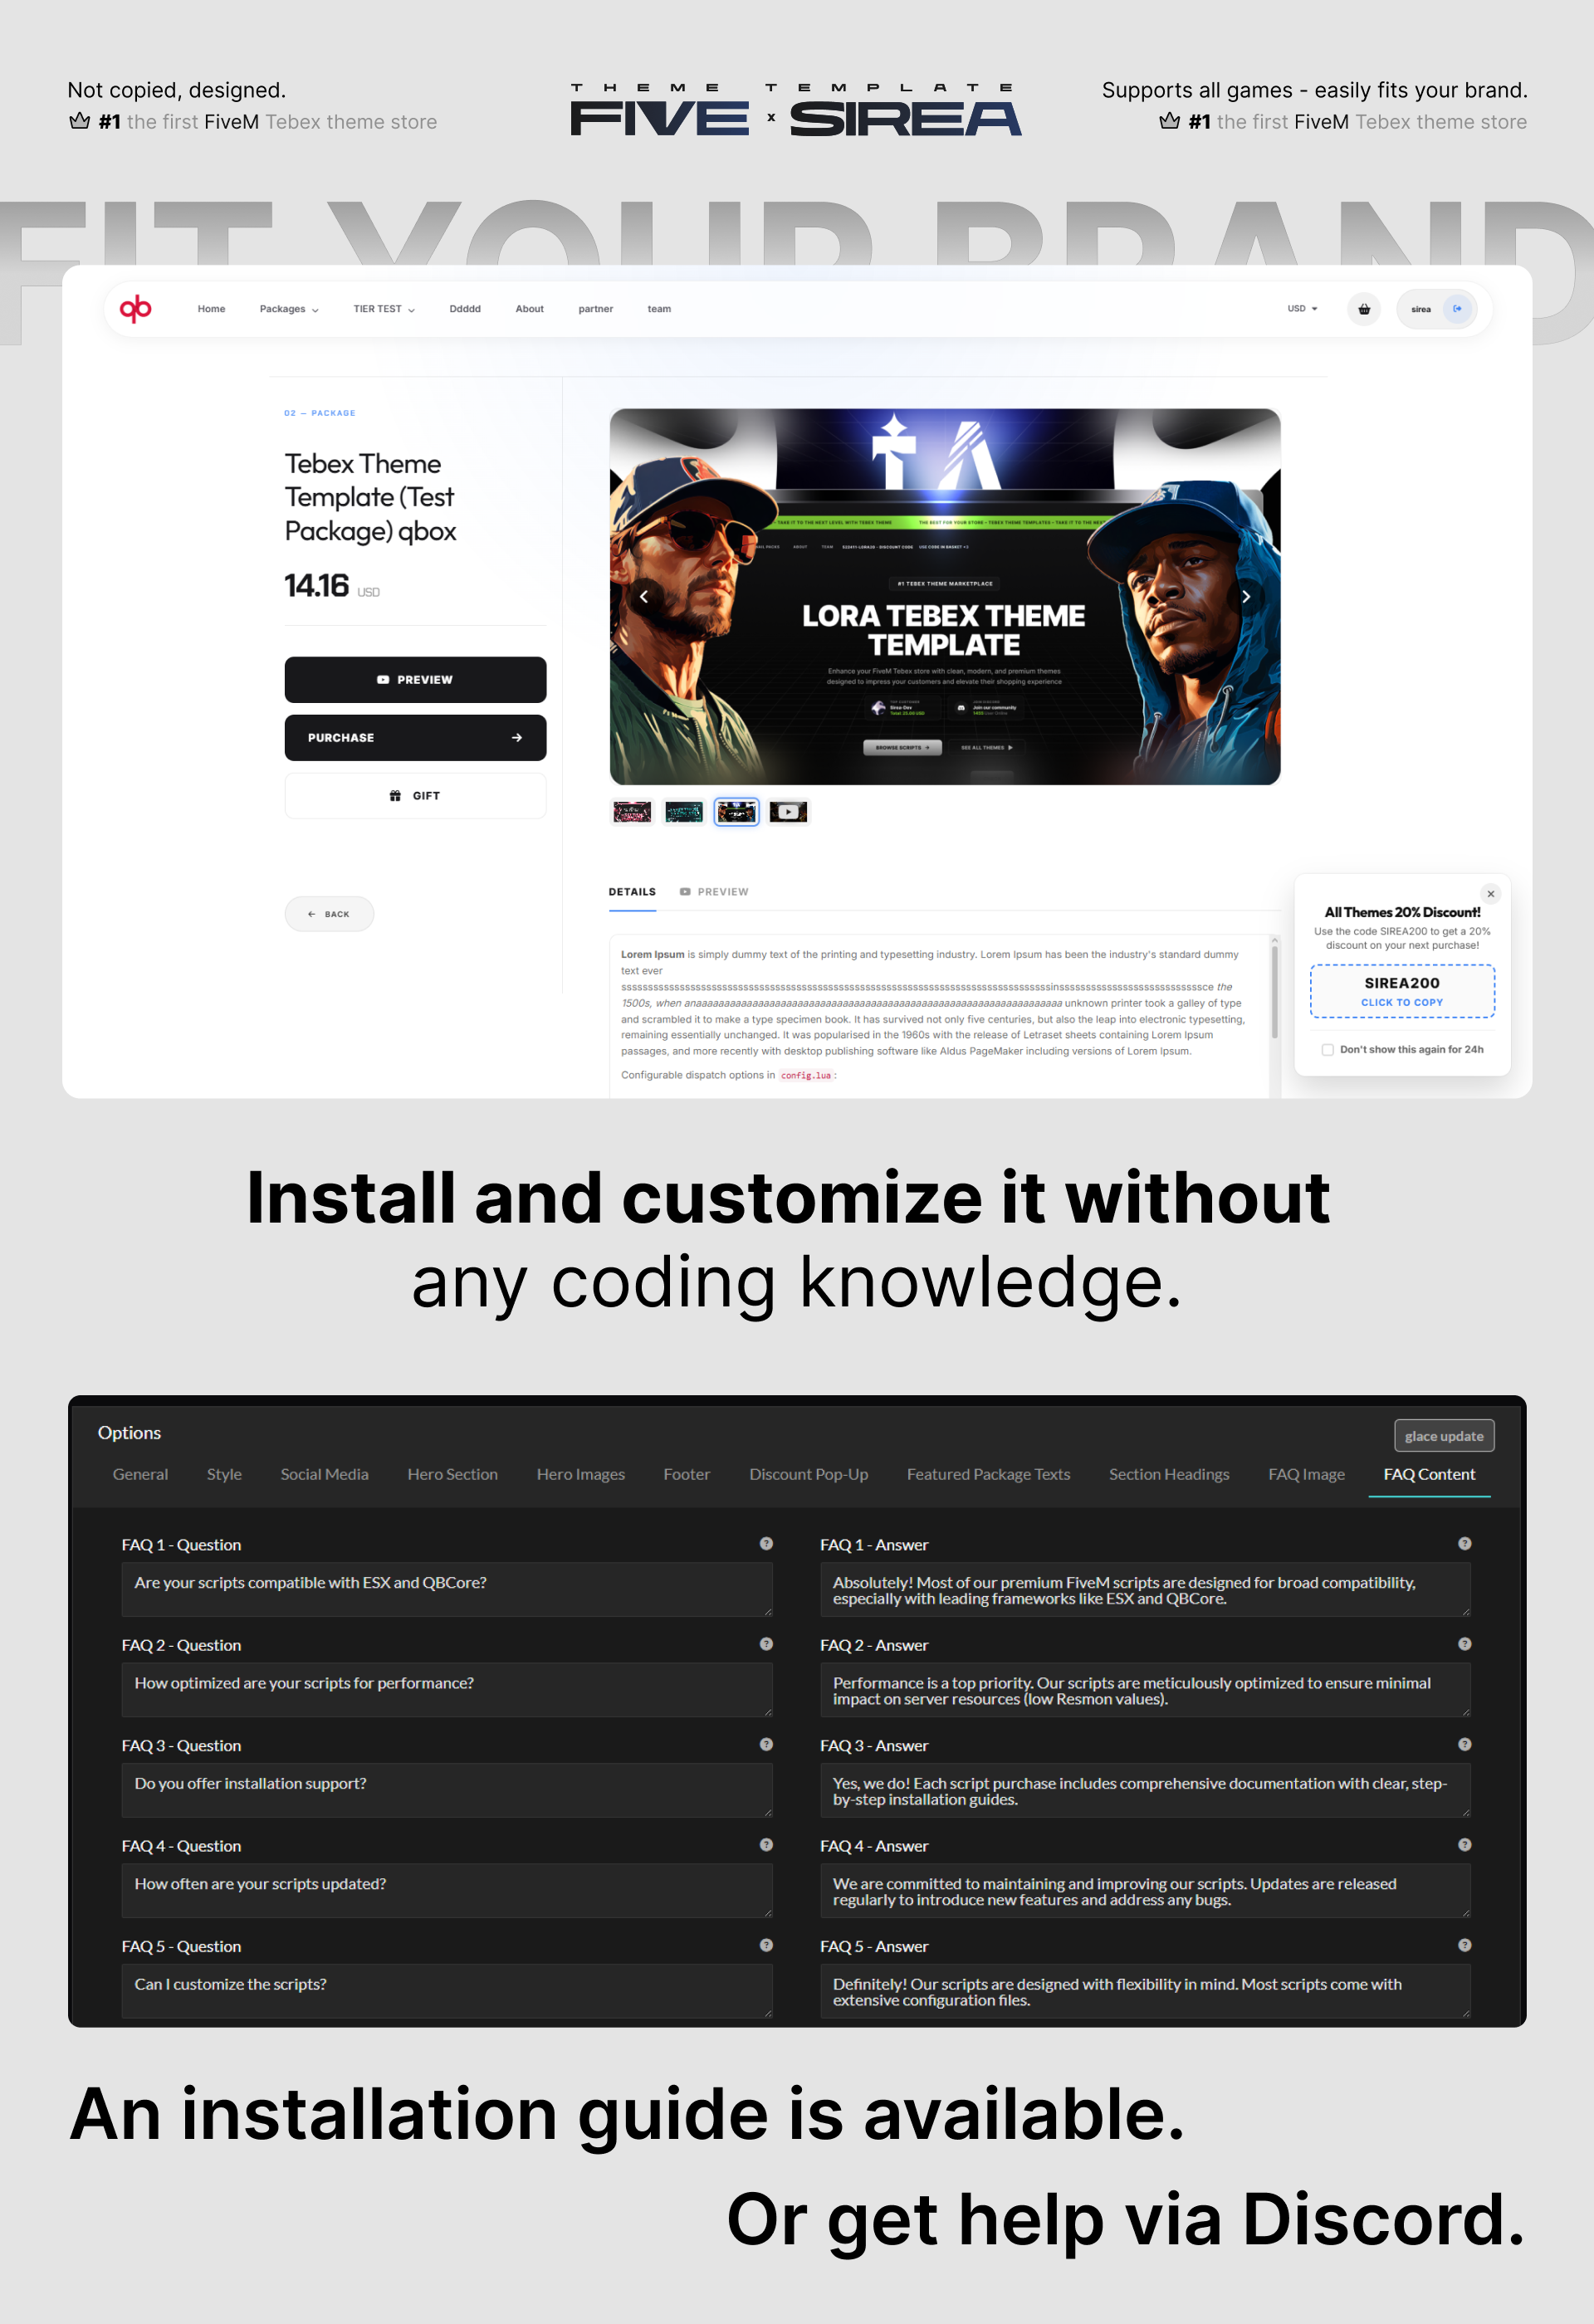
Task: Click the red qb logo
Action: tap(136, 308)
